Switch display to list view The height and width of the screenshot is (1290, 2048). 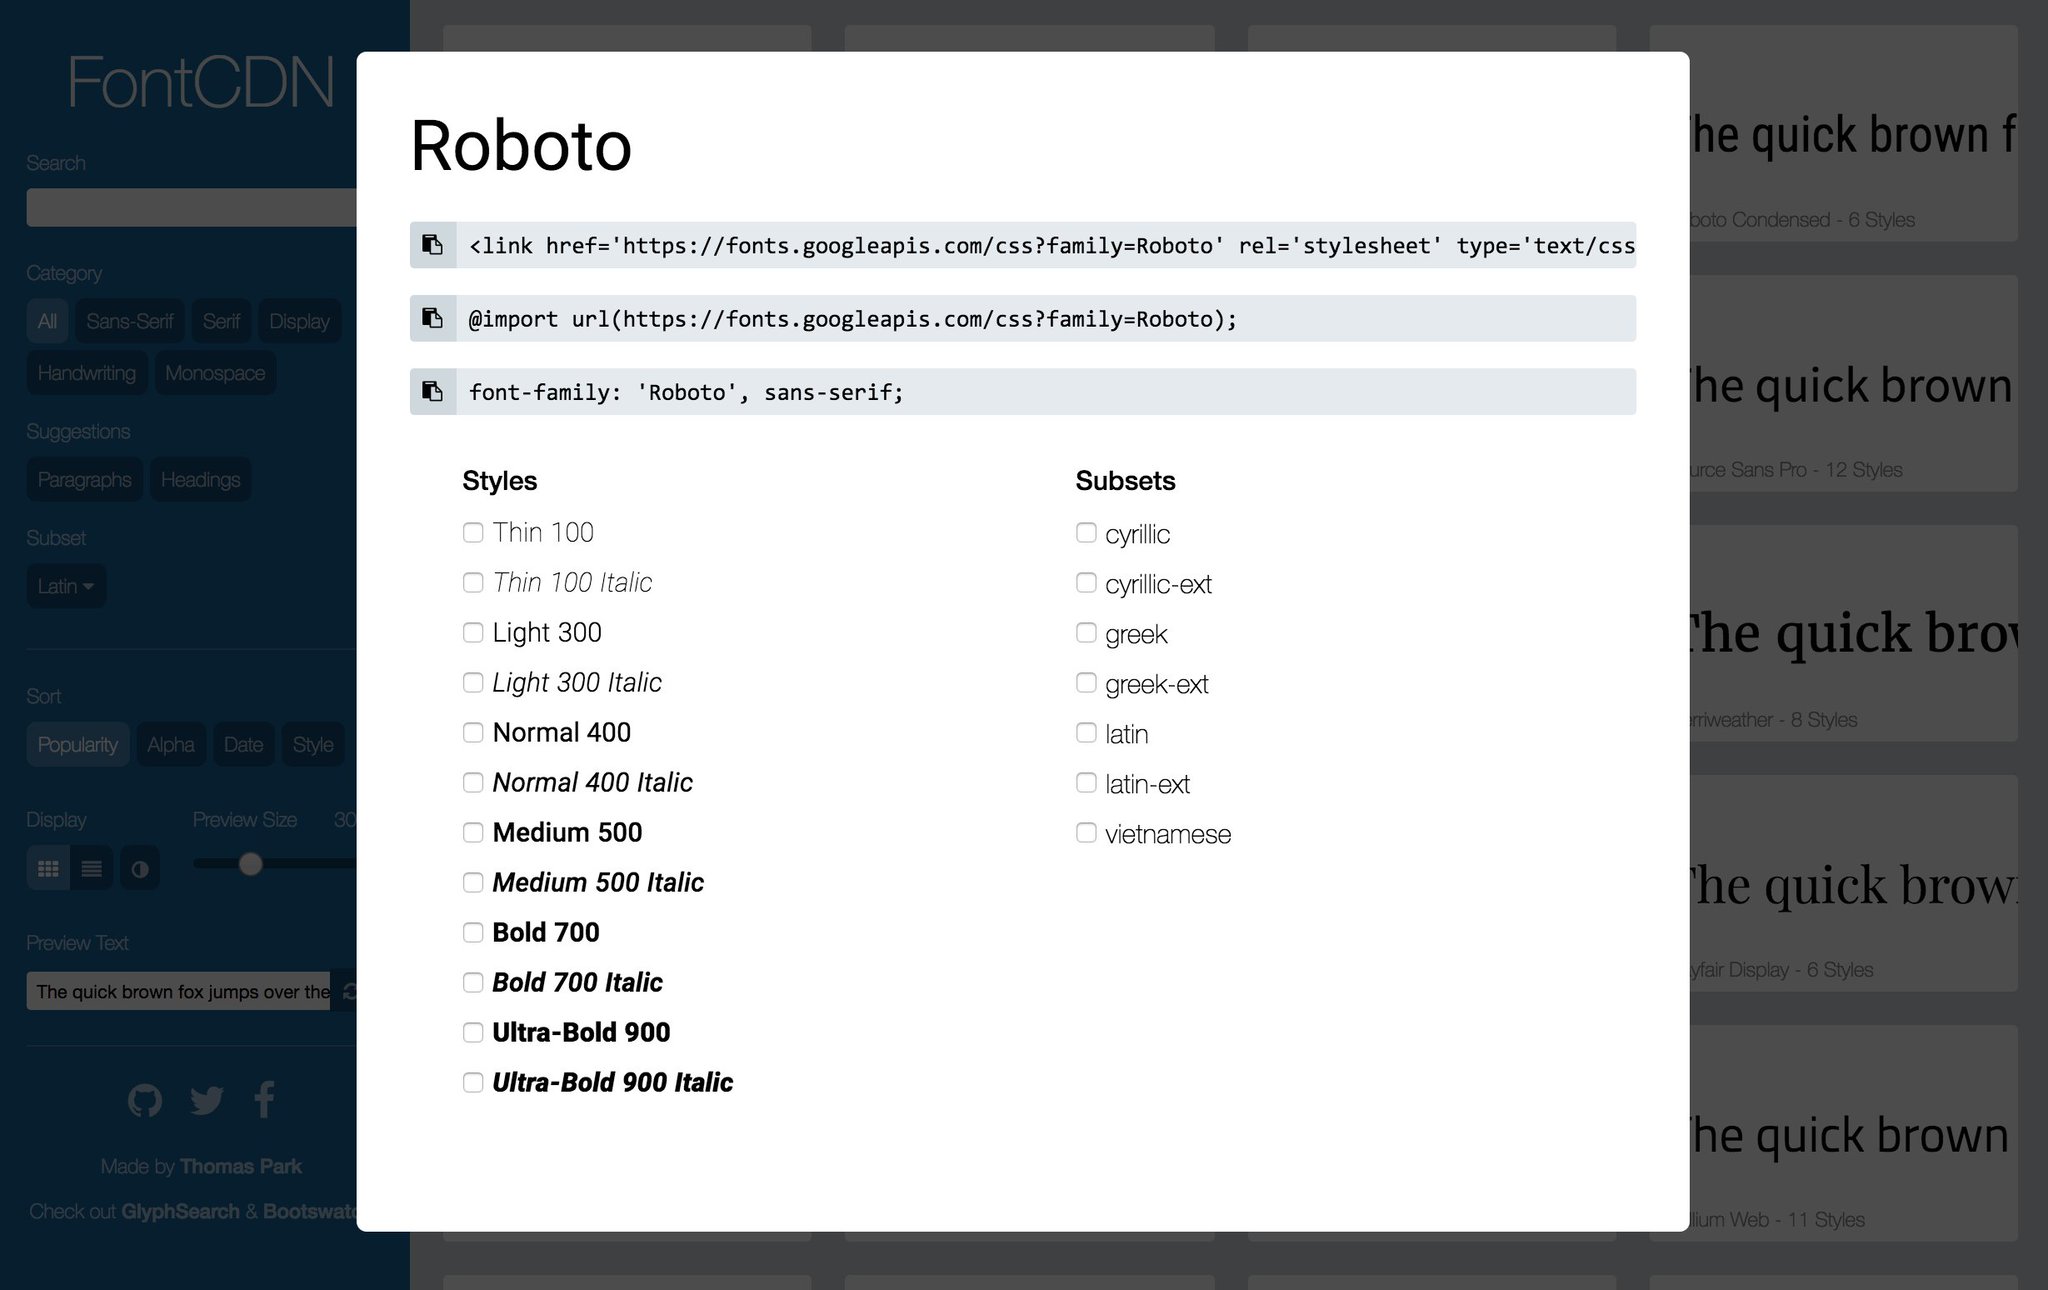92,867
